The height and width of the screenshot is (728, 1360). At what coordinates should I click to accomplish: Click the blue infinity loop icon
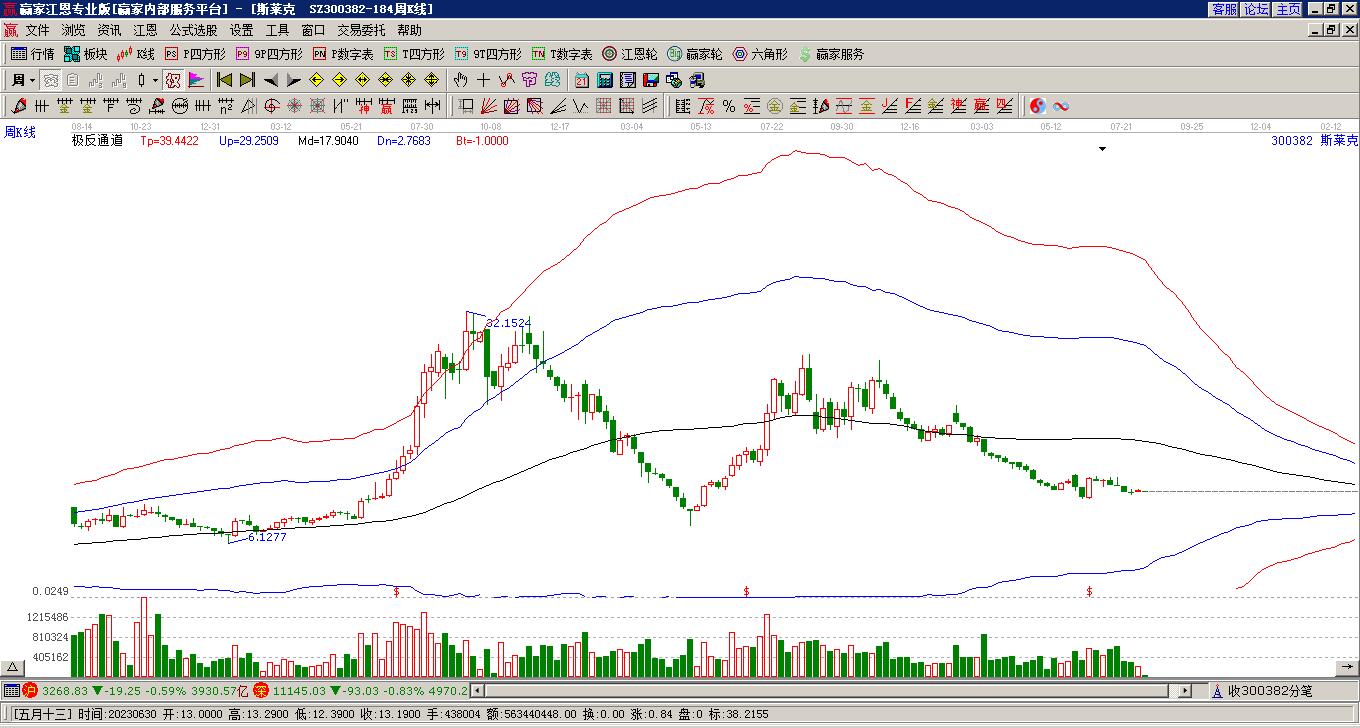pyautogui.click(x=1061, y=106)
